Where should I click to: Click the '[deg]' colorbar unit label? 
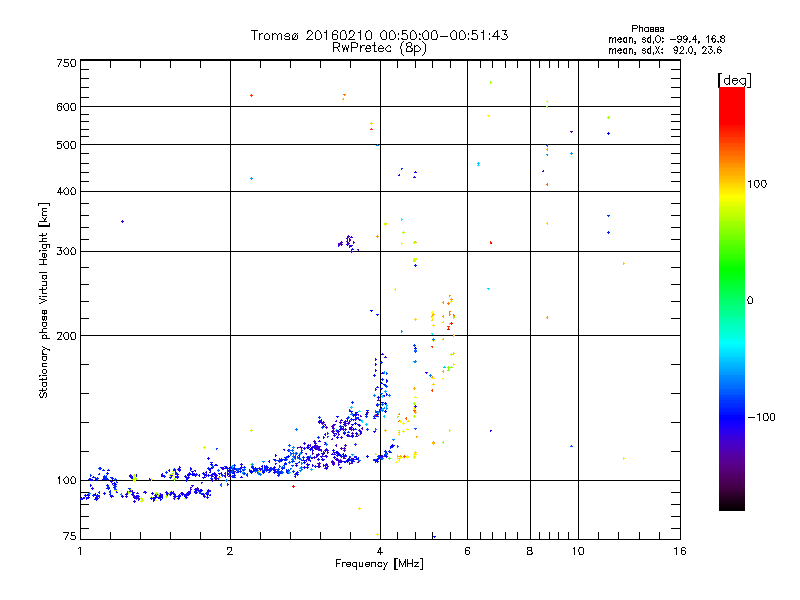pos(734,80)
